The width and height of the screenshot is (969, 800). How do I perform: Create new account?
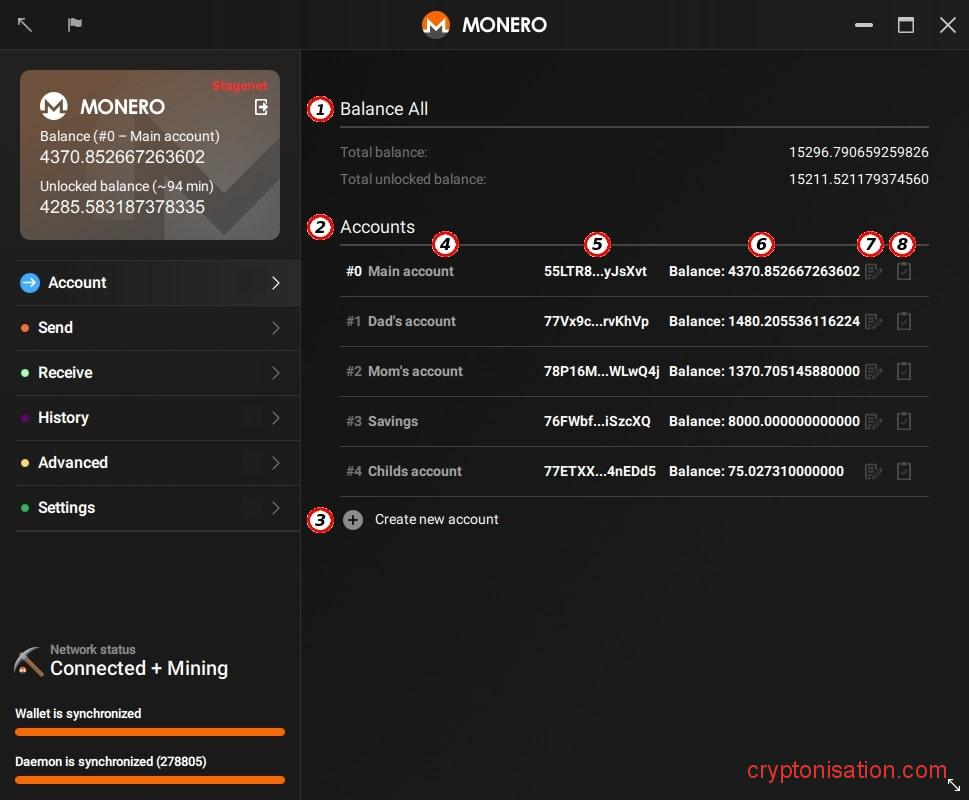436,519
